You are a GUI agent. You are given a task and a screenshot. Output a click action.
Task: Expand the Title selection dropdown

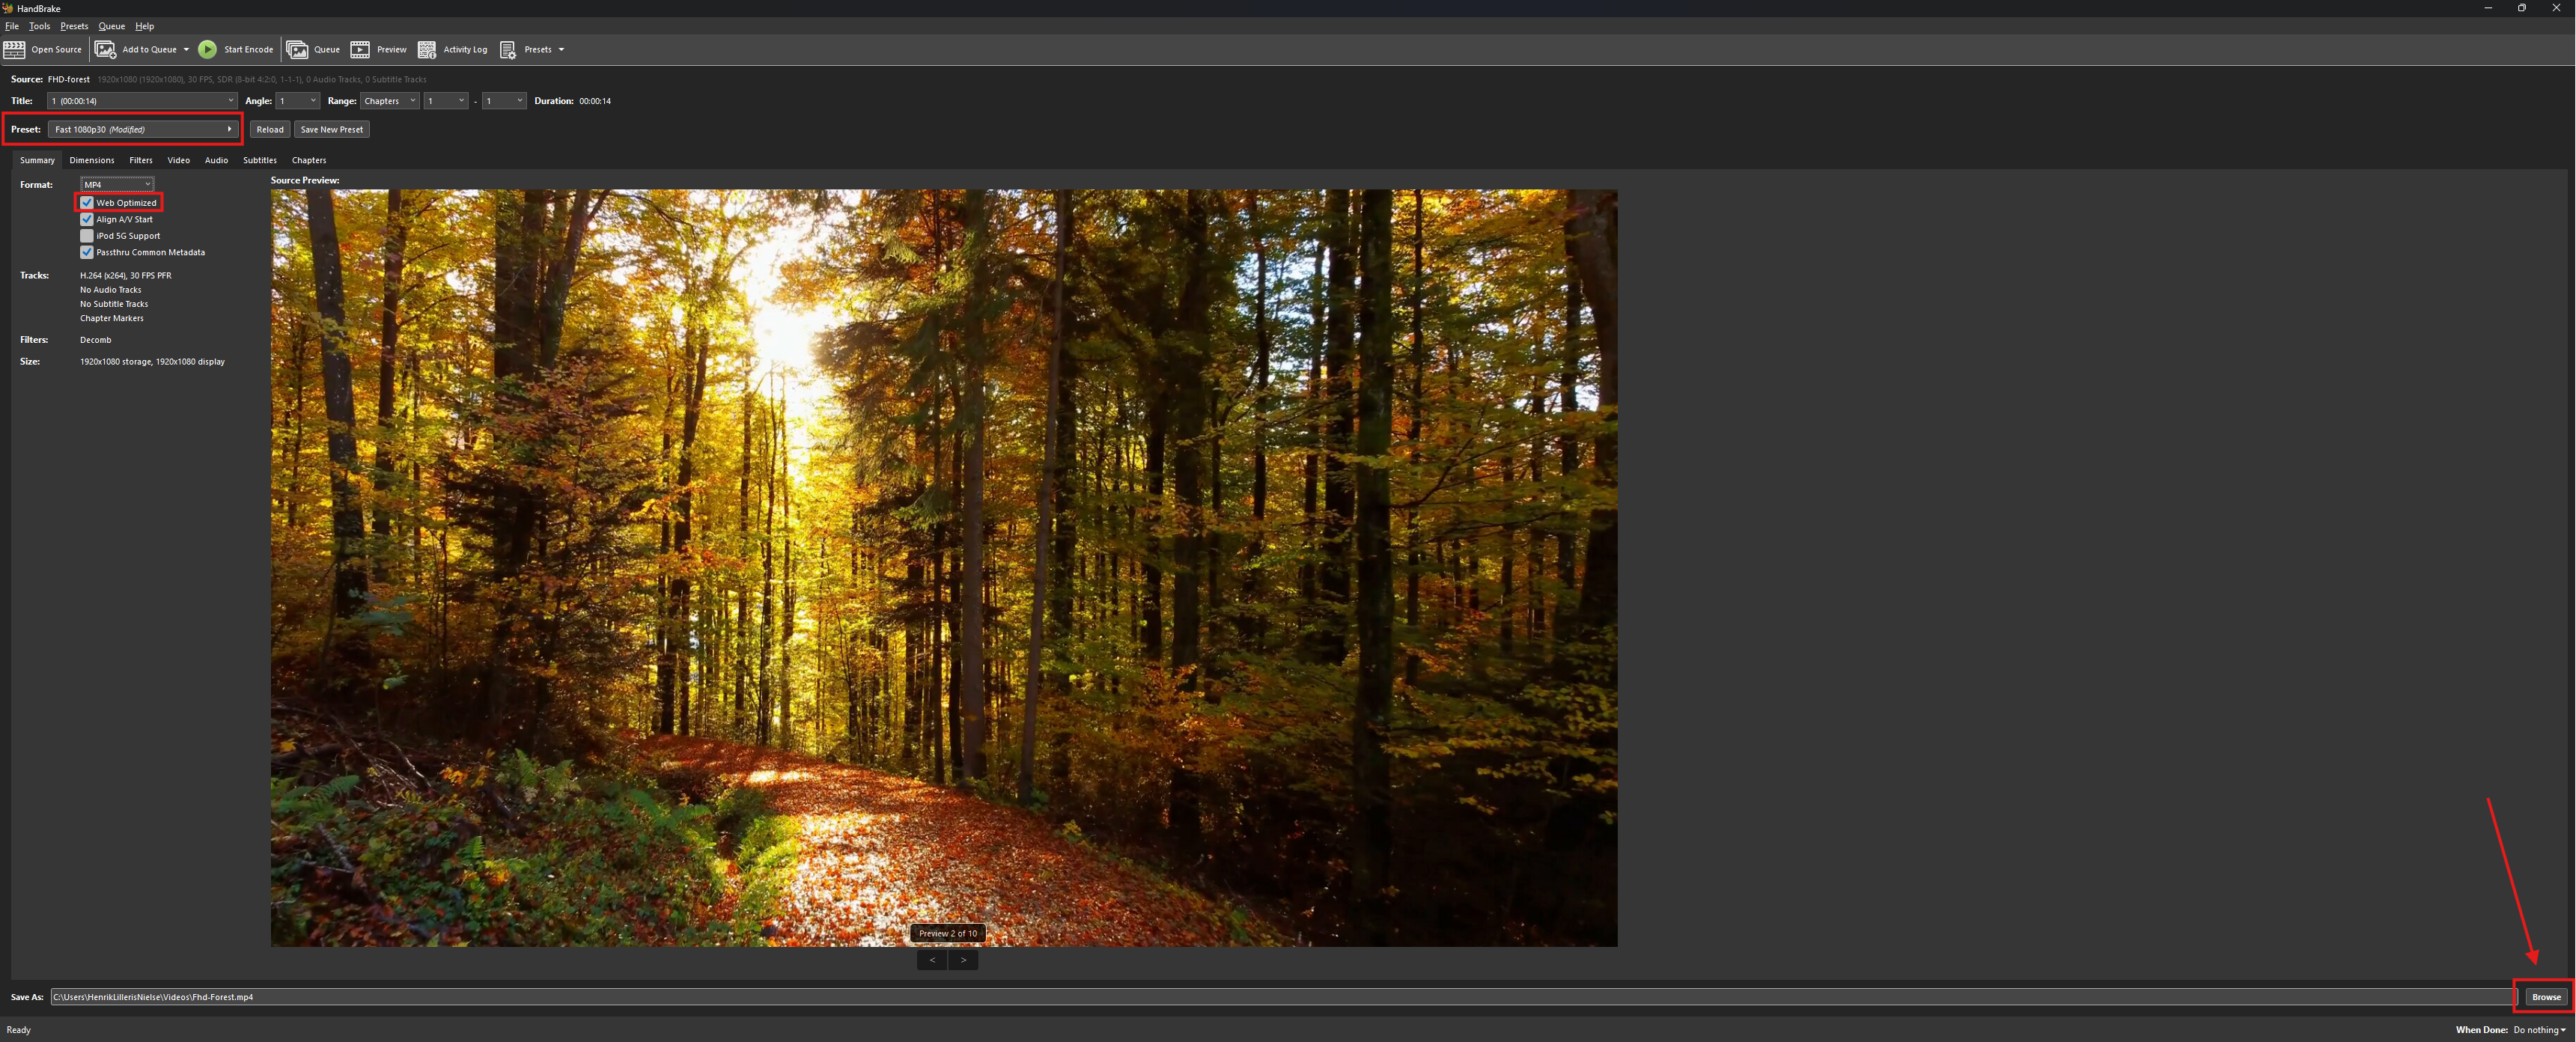(142, 101)
